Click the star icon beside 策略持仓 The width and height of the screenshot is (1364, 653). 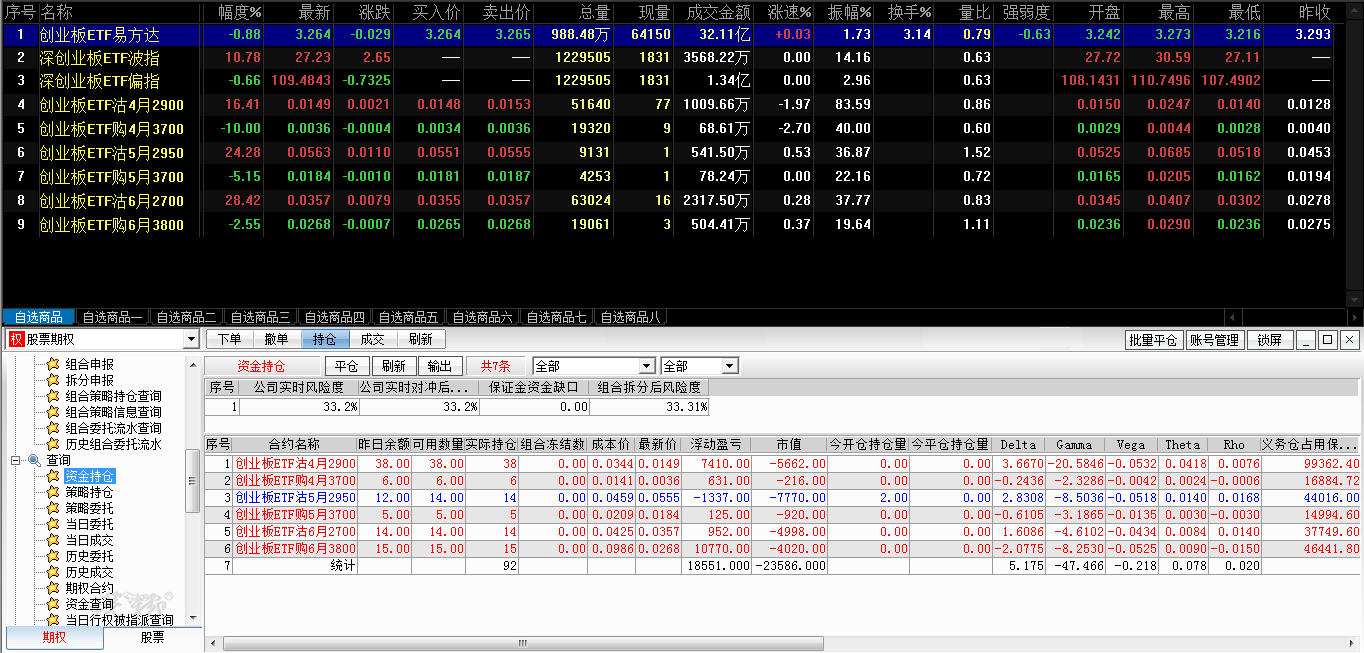pyautogui.click(x=53, y=492)
